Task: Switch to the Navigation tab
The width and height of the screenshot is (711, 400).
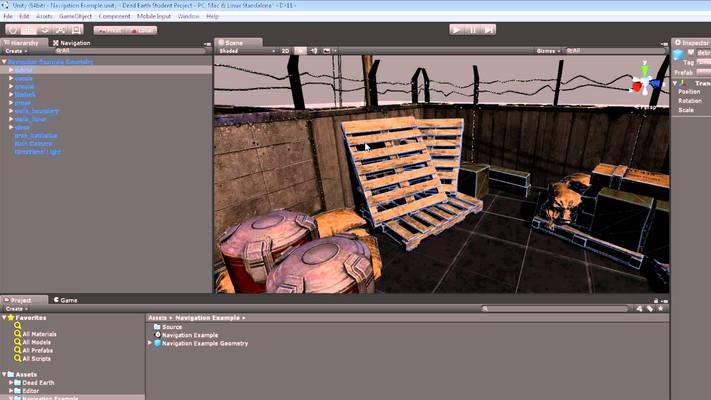Action: coord(72,43)
